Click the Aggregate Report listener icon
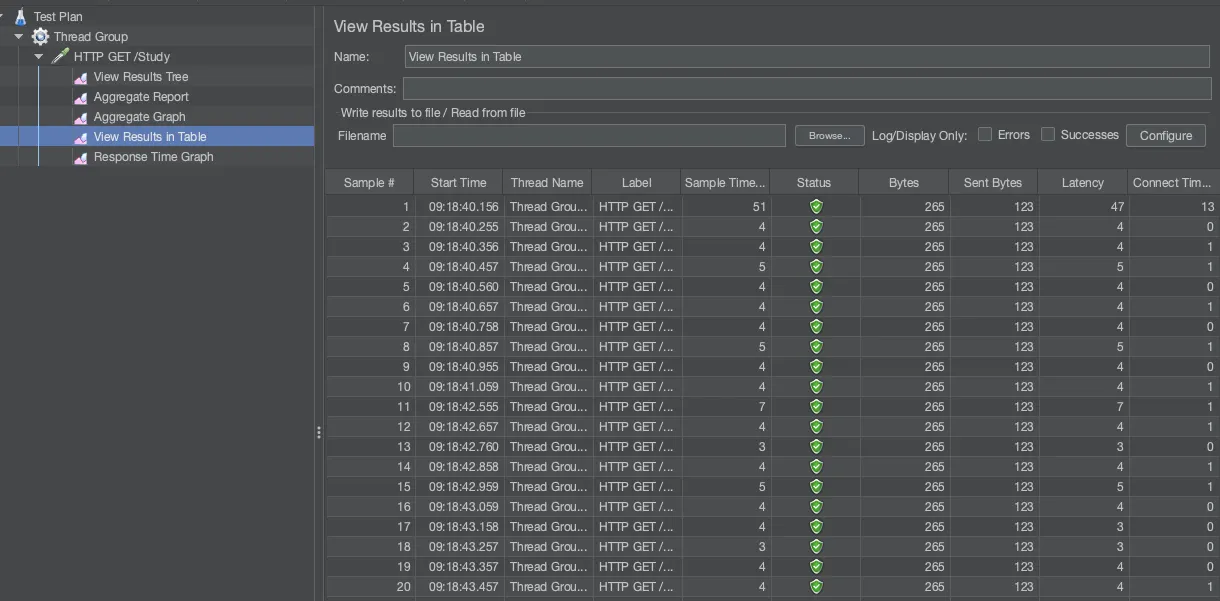 [x=80, y=97]
